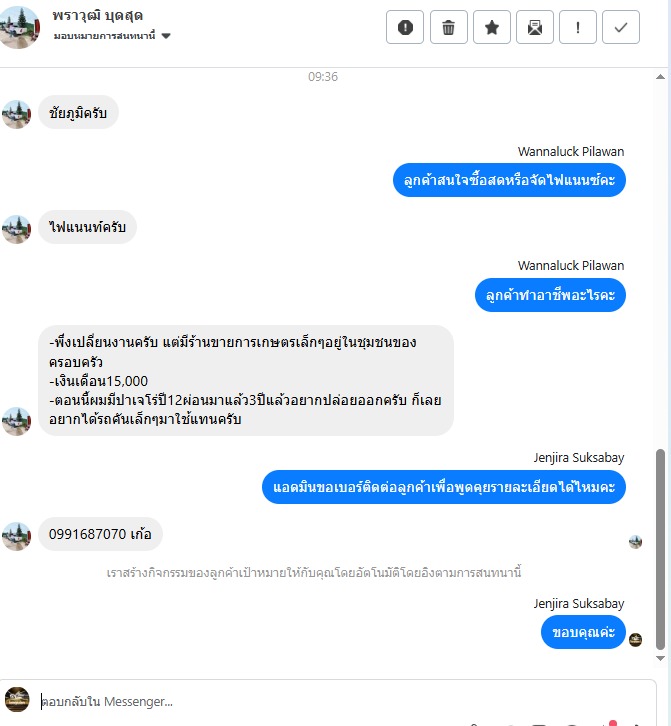Click the ขอบคุณค่ะ sent message bubble
The image size is (671, 726).
coord(583,632)
